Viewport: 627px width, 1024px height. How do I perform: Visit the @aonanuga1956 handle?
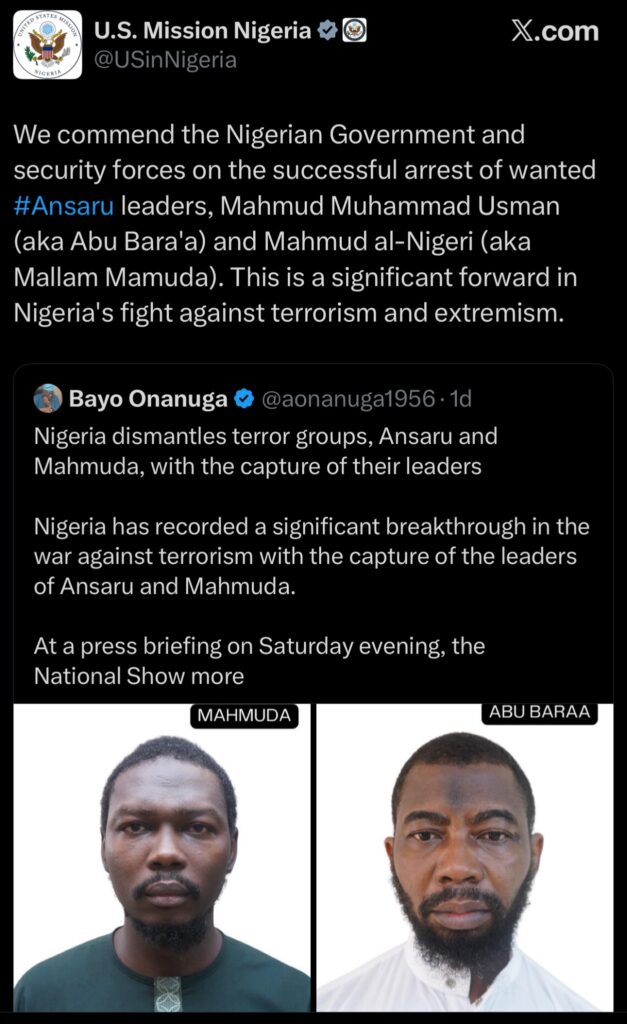[347, 400]
